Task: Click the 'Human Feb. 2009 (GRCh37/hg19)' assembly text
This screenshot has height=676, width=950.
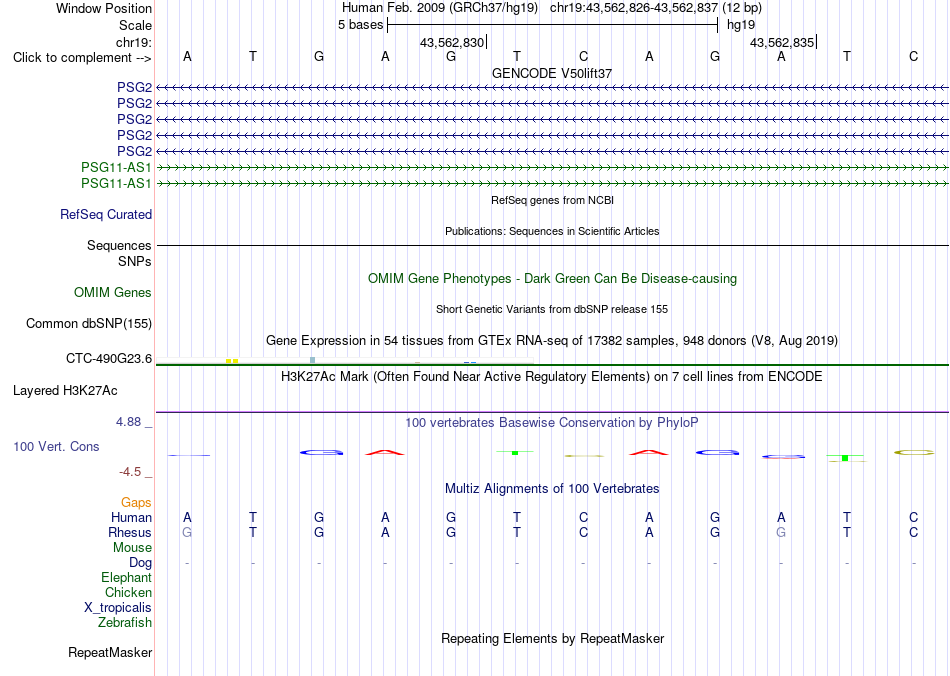Action: (440, 8)
